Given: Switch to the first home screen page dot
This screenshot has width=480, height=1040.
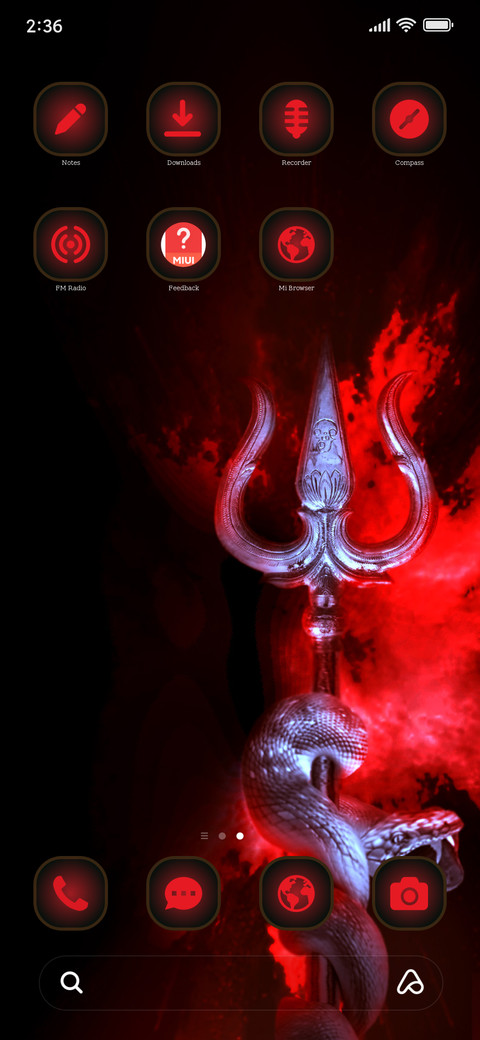Looking at the screenshot, I should (x=222, y=836).
